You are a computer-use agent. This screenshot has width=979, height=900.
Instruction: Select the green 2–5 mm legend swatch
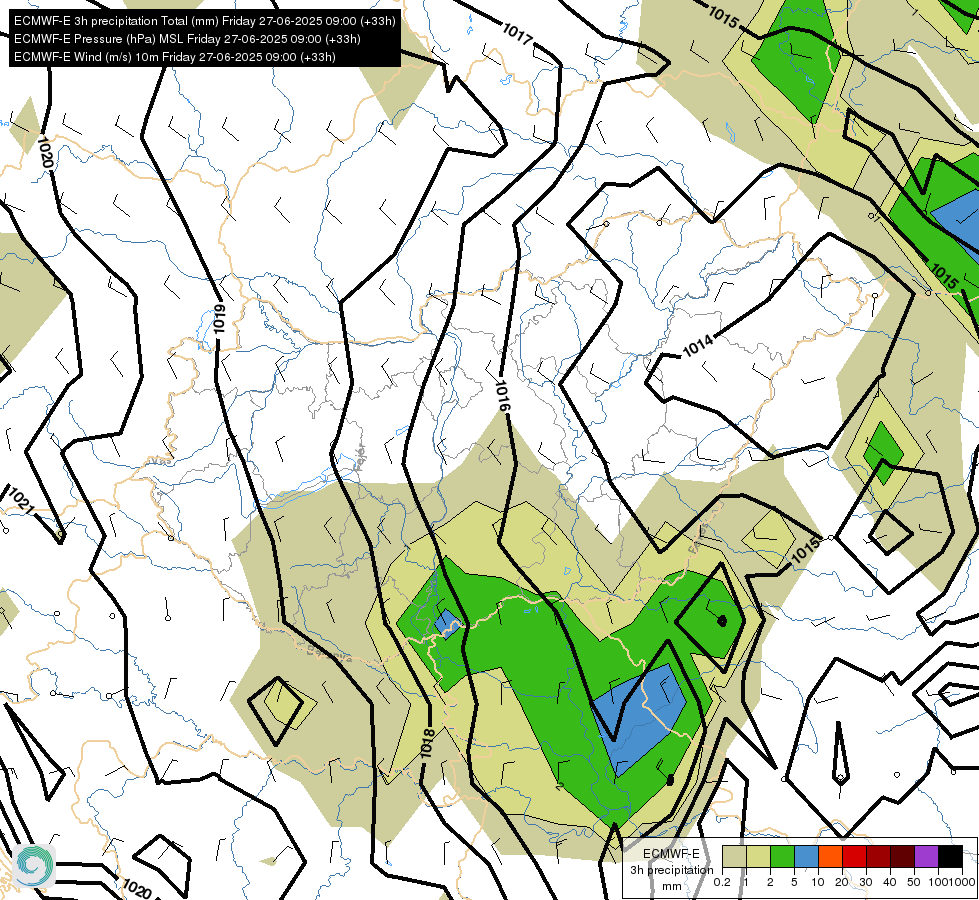coord(782,856)
